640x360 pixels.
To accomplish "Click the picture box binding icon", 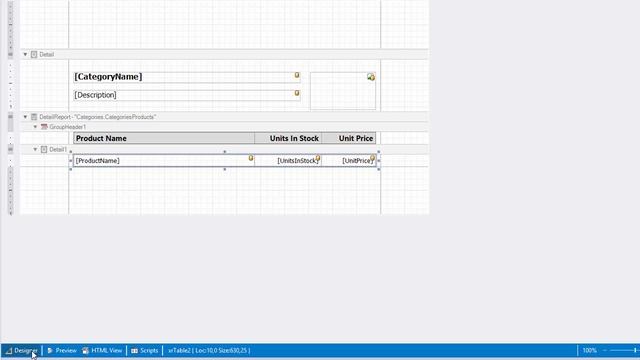I will click(x=371, y=77).
